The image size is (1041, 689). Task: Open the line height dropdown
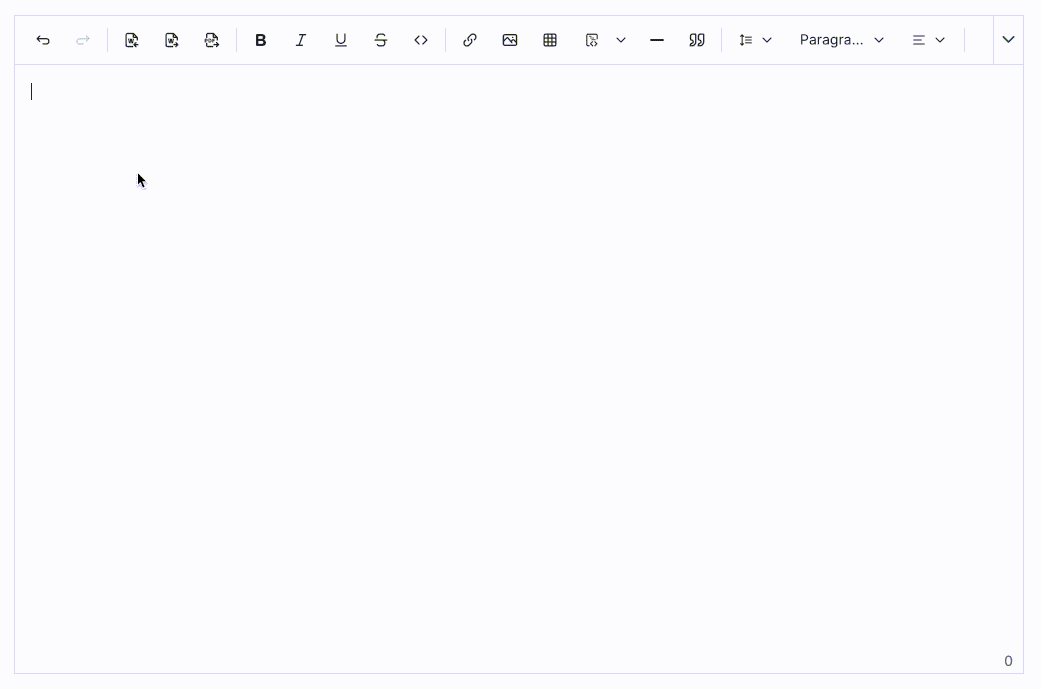tap(753, 40)
